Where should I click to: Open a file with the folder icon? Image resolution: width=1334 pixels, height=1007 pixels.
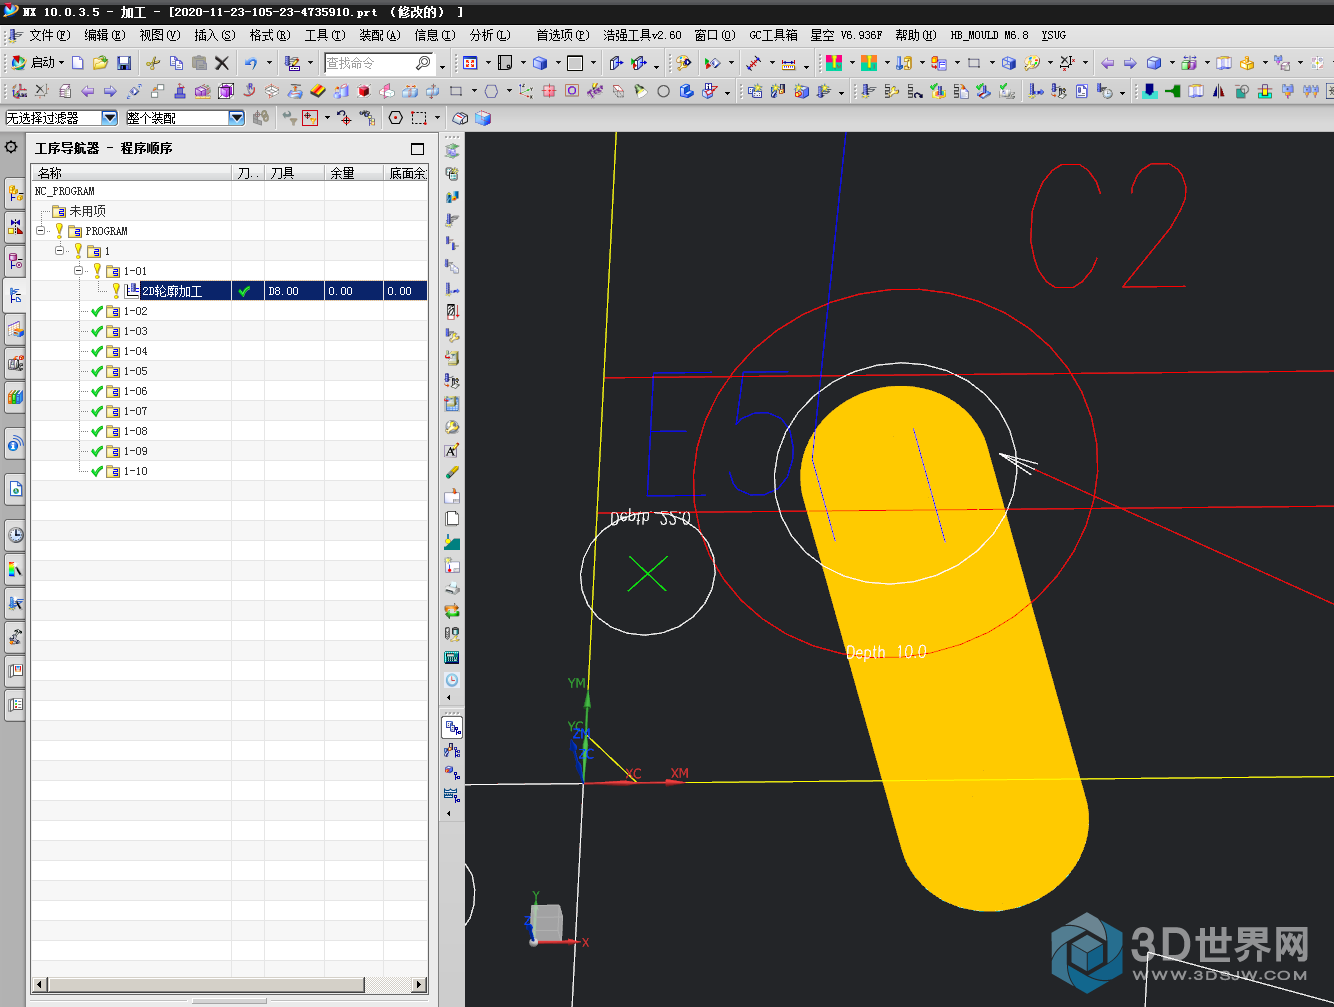[100, 63]
